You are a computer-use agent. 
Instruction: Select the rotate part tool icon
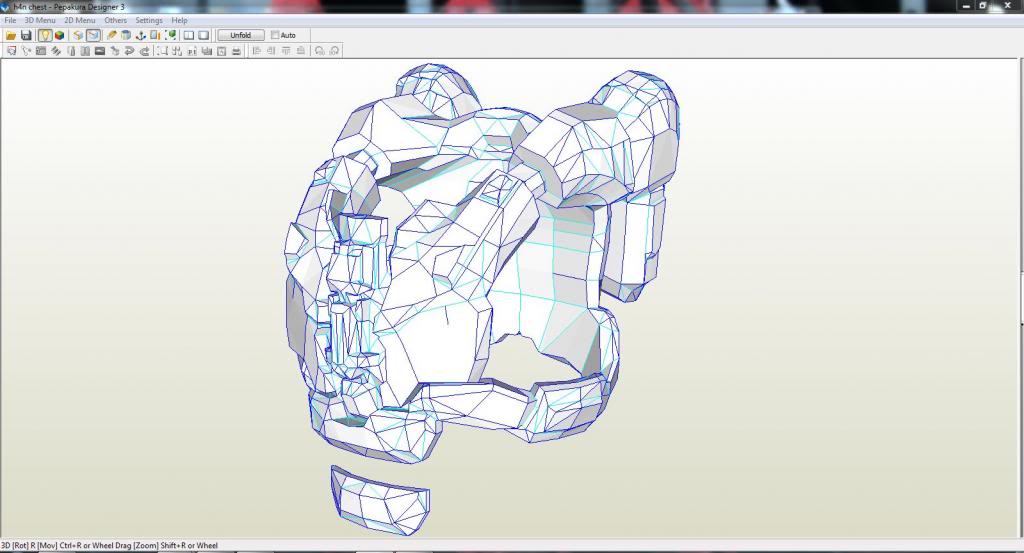pos(26,51)
